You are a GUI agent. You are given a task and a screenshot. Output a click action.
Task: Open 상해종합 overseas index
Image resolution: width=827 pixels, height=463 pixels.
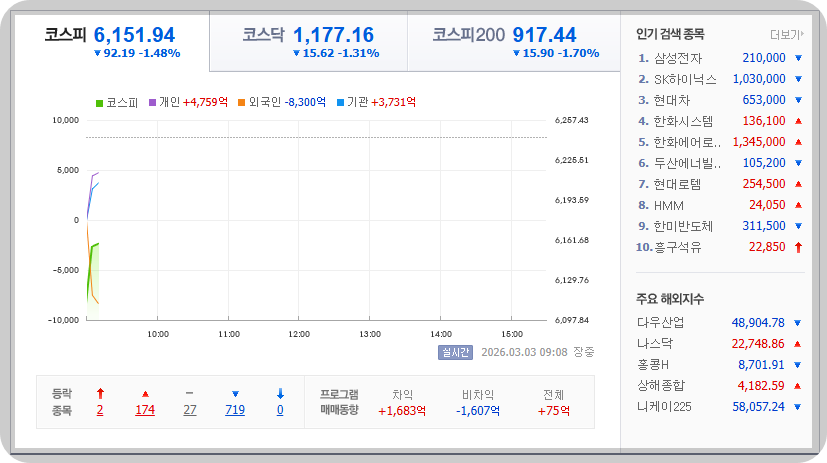(660, 386)
